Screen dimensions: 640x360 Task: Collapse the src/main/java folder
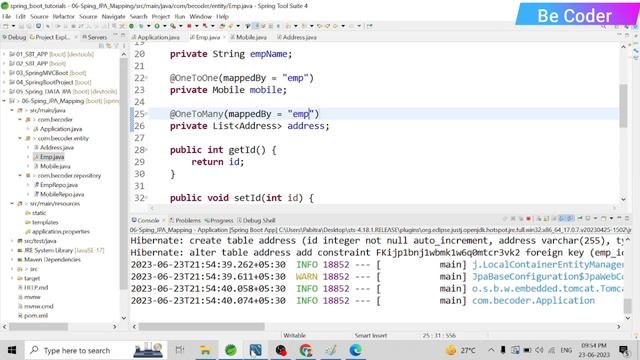pyautogui.click(x=12, y=110)
